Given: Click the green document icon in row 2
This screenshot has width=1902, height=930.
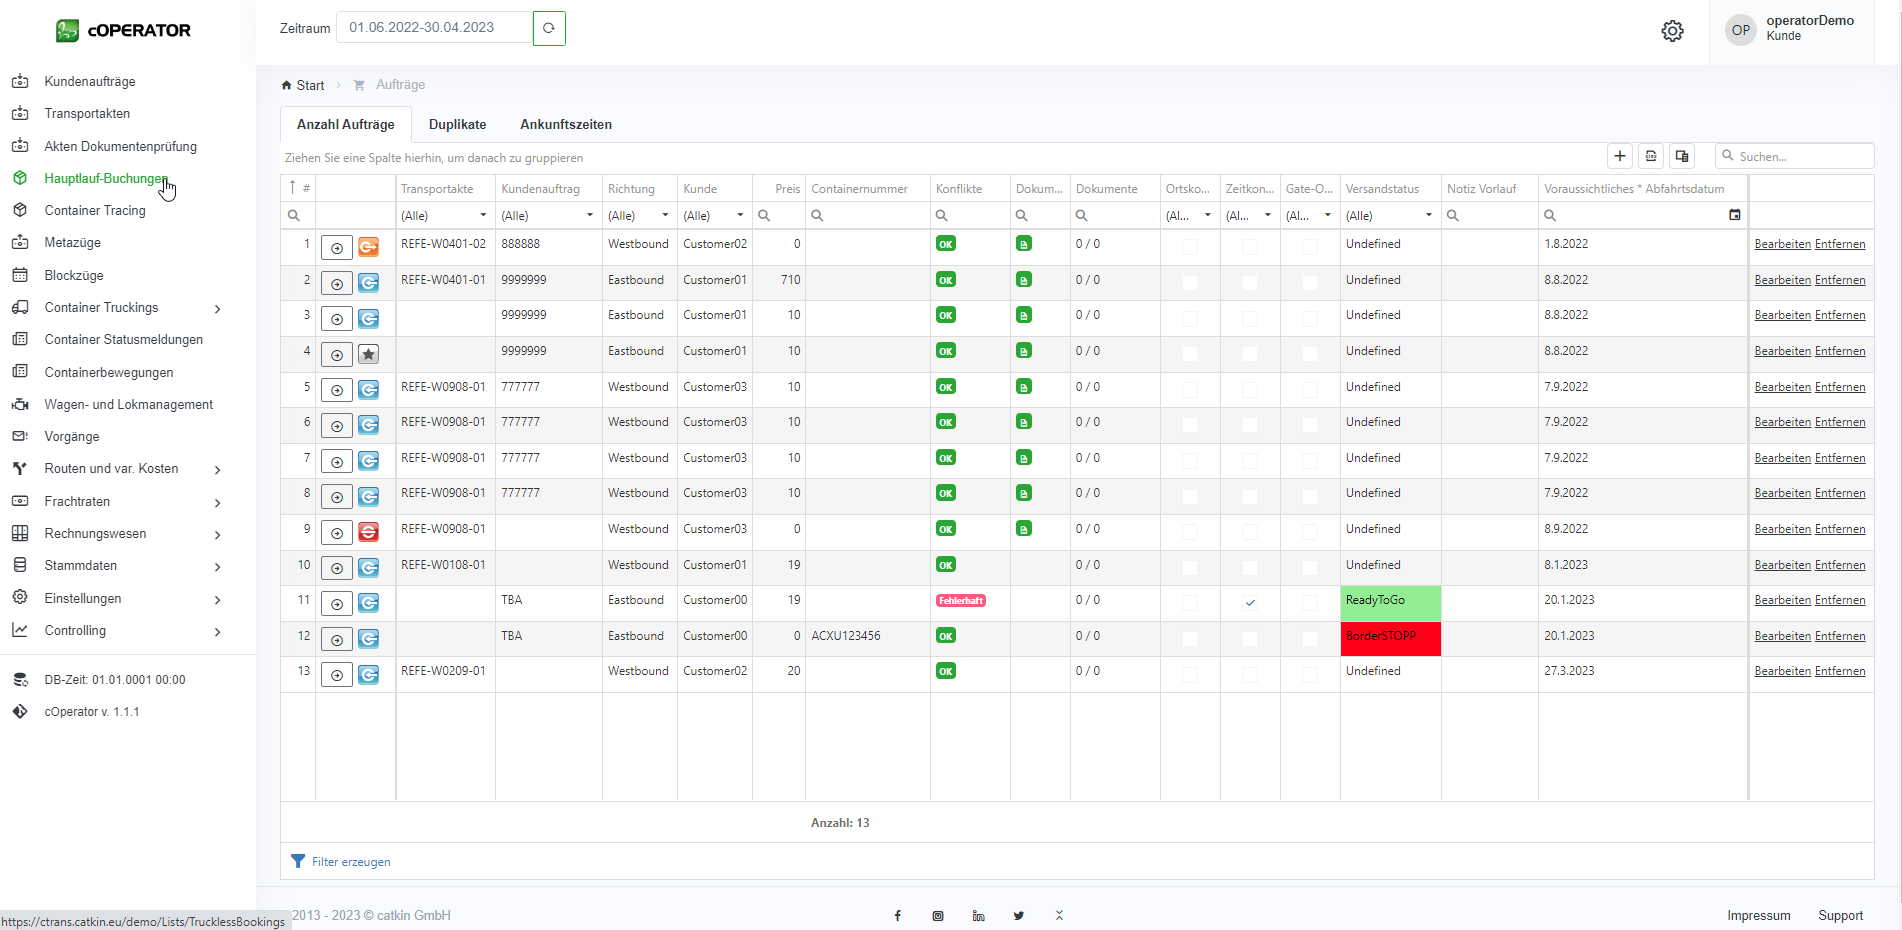Looking at the screenshot, I should (1023, 280).
